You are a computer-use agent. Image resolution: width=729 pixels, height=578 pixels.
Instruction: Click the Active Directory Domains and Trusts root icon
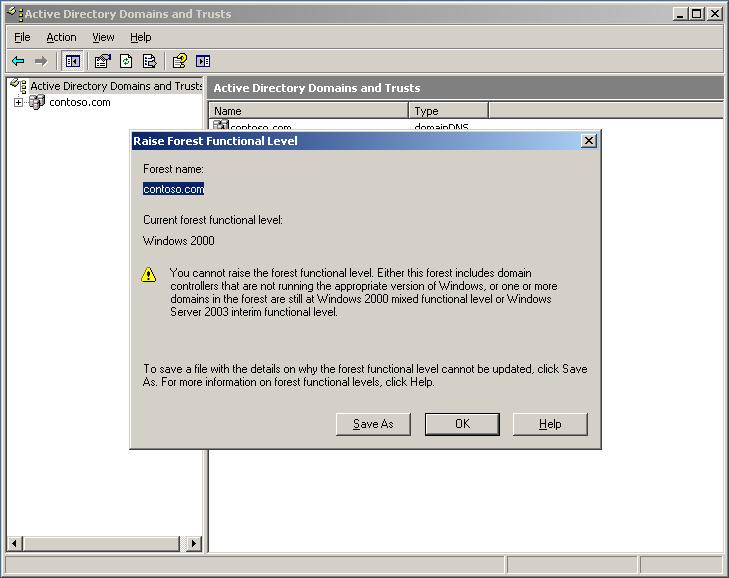pyautogui.click(x=18, y=86)
